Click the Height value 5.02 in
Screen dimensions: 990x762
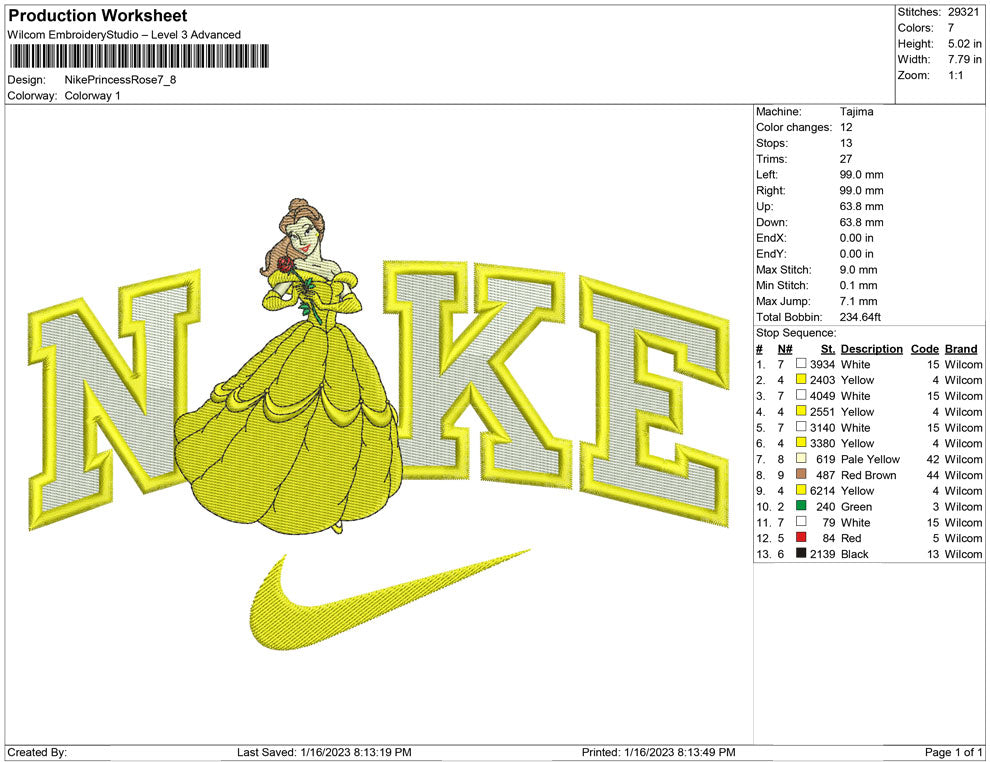click(965, 44)
